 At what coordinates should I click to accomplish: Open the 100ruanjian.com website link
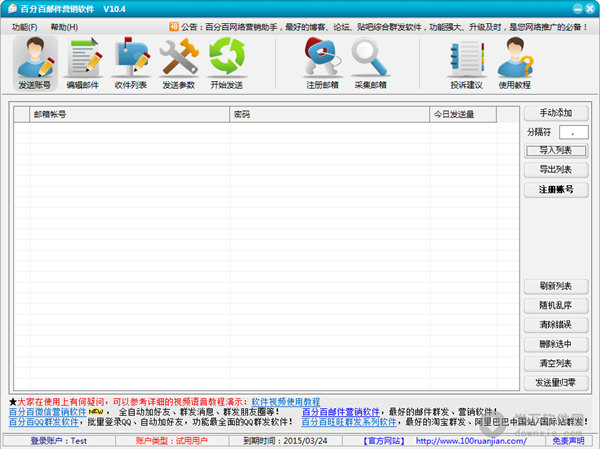tap(471, 441)
